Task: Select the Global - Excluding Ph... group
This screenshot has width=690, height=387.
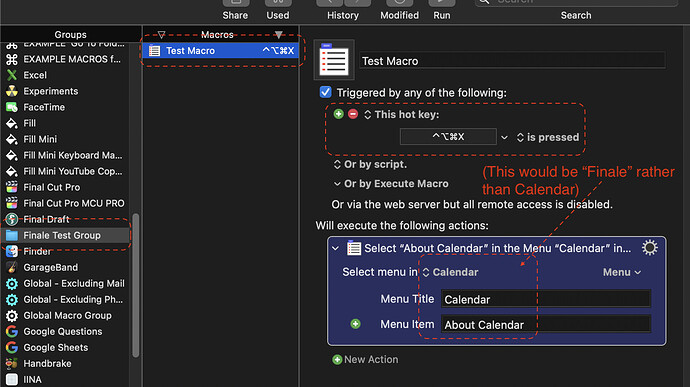Action: click(65, 299)
